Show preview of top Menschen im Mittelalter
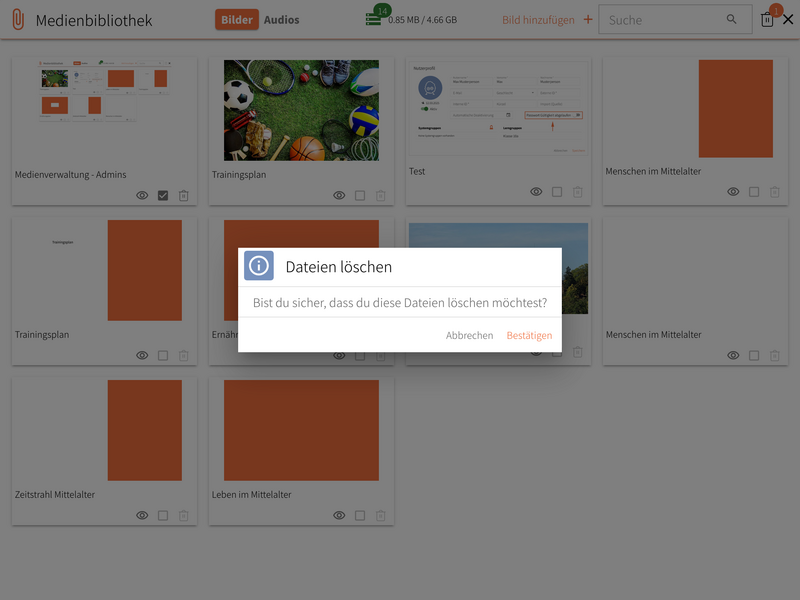800x600 pixels. pos(733,192)
